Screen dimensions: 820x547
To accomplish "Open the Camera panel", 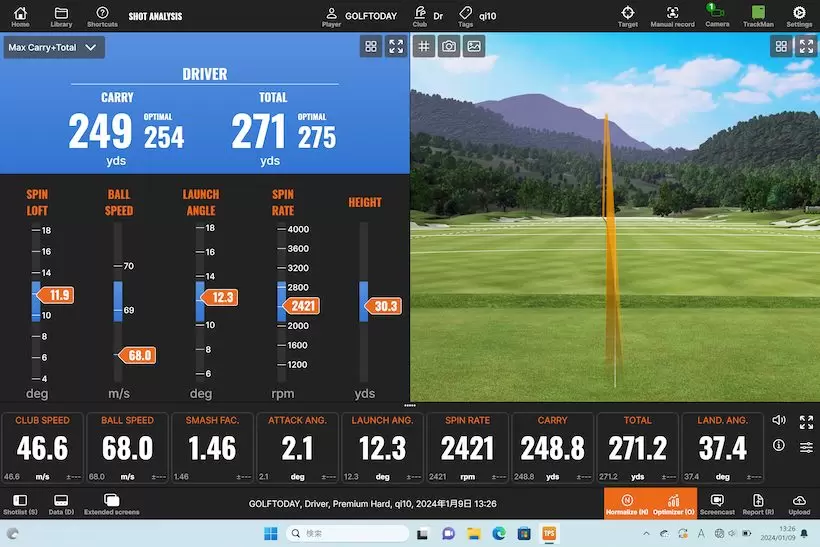I will pyautogui.click(x=716, y=14).
